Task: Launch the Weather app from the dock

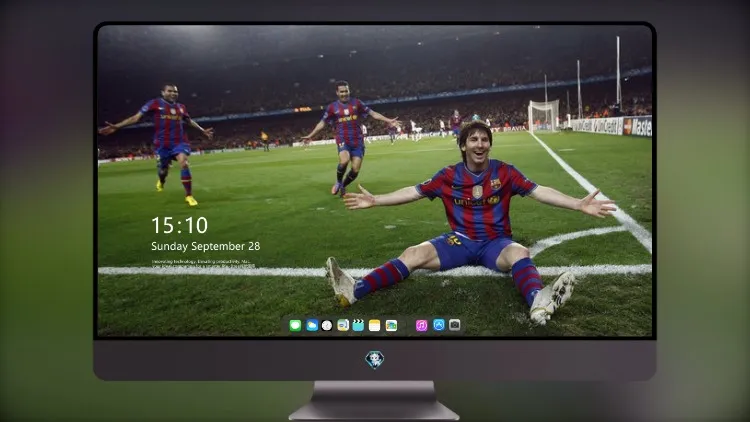Action: (312, 326)
